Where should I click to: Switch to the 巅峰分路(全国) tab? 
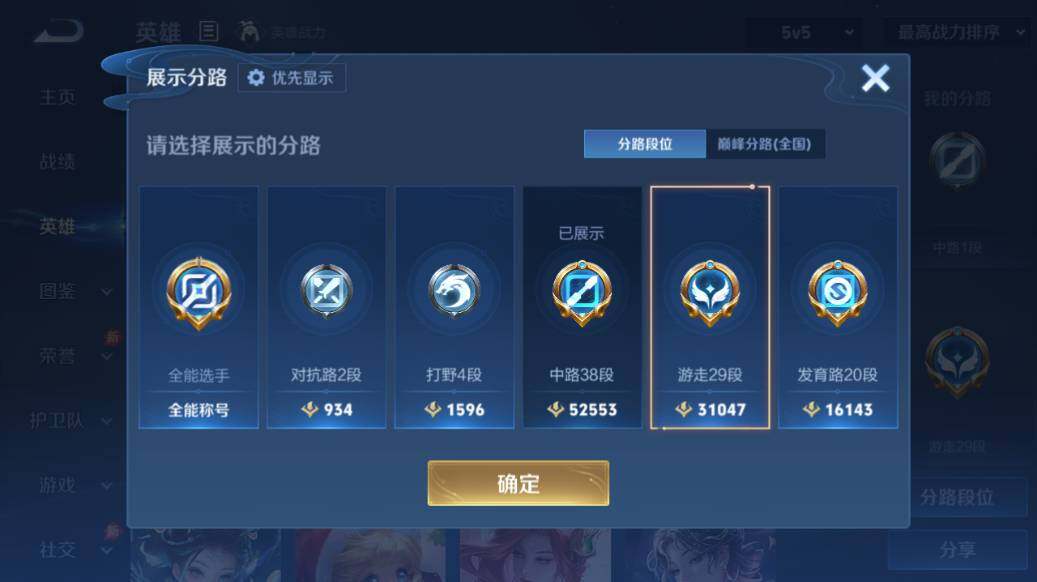point(765,144)
